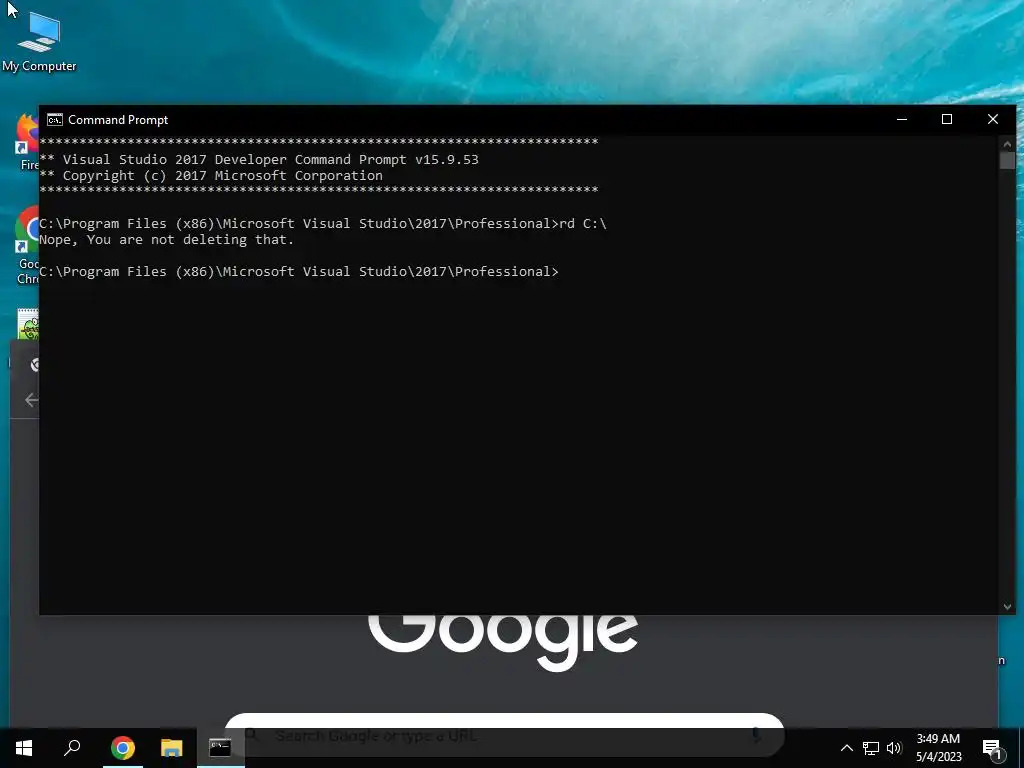This screenshot has width=1024, height=768.
Task: Maximize the Command Prompt window
Action: [947, 120]
